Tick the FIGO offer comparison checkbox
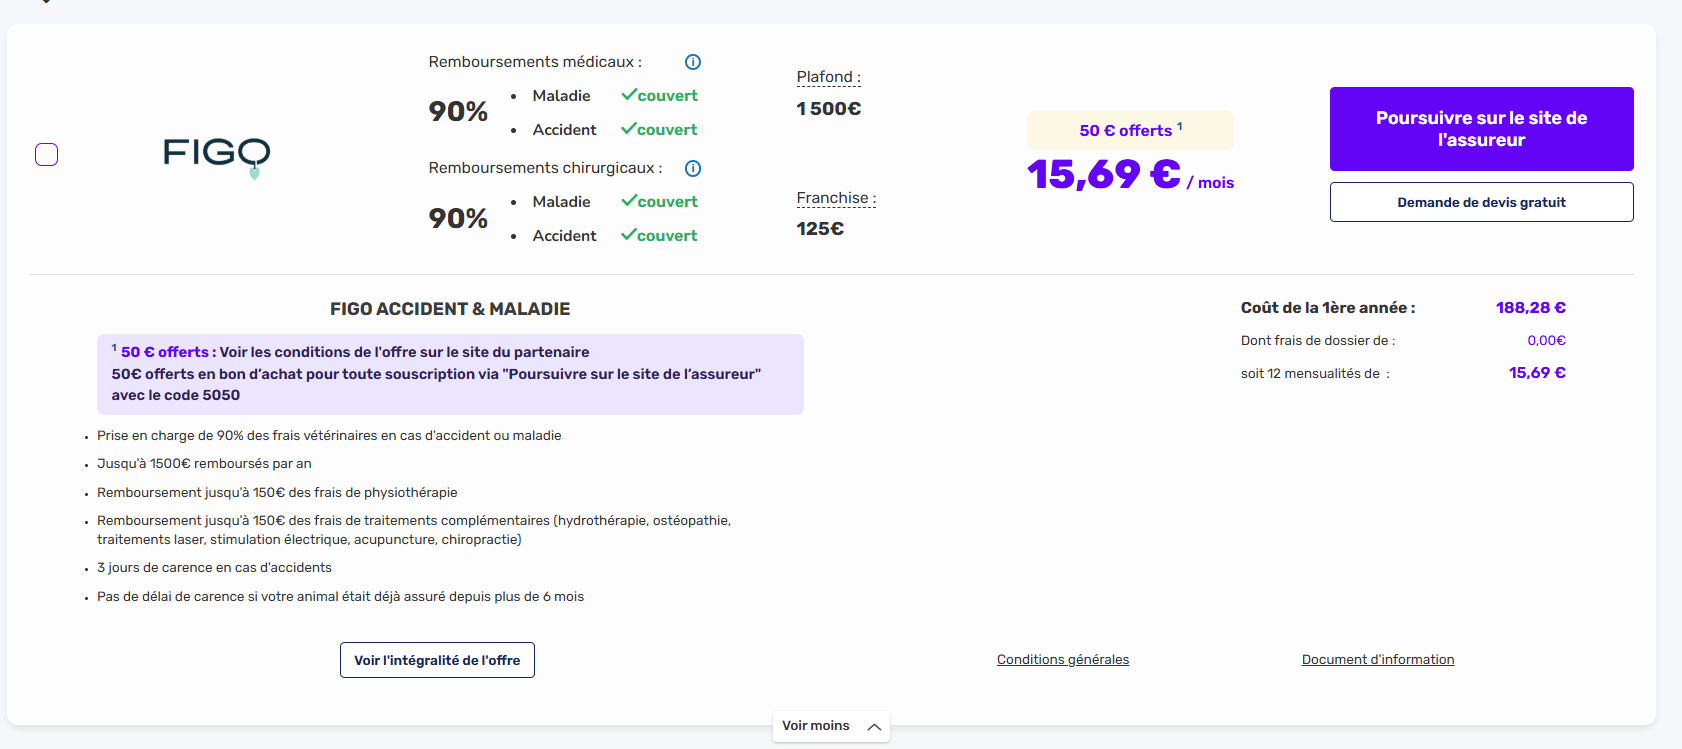 [46, 154]
